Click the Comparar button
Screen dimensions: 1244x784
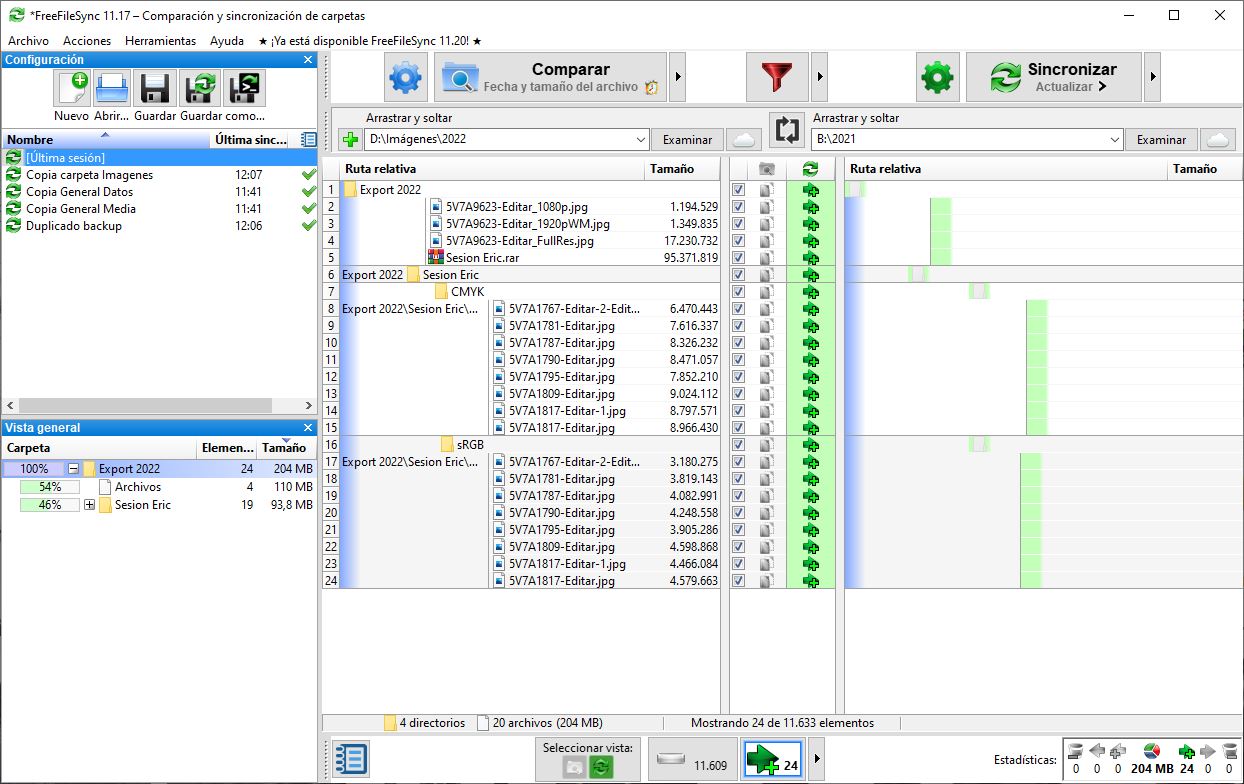[x=550, y=77]
